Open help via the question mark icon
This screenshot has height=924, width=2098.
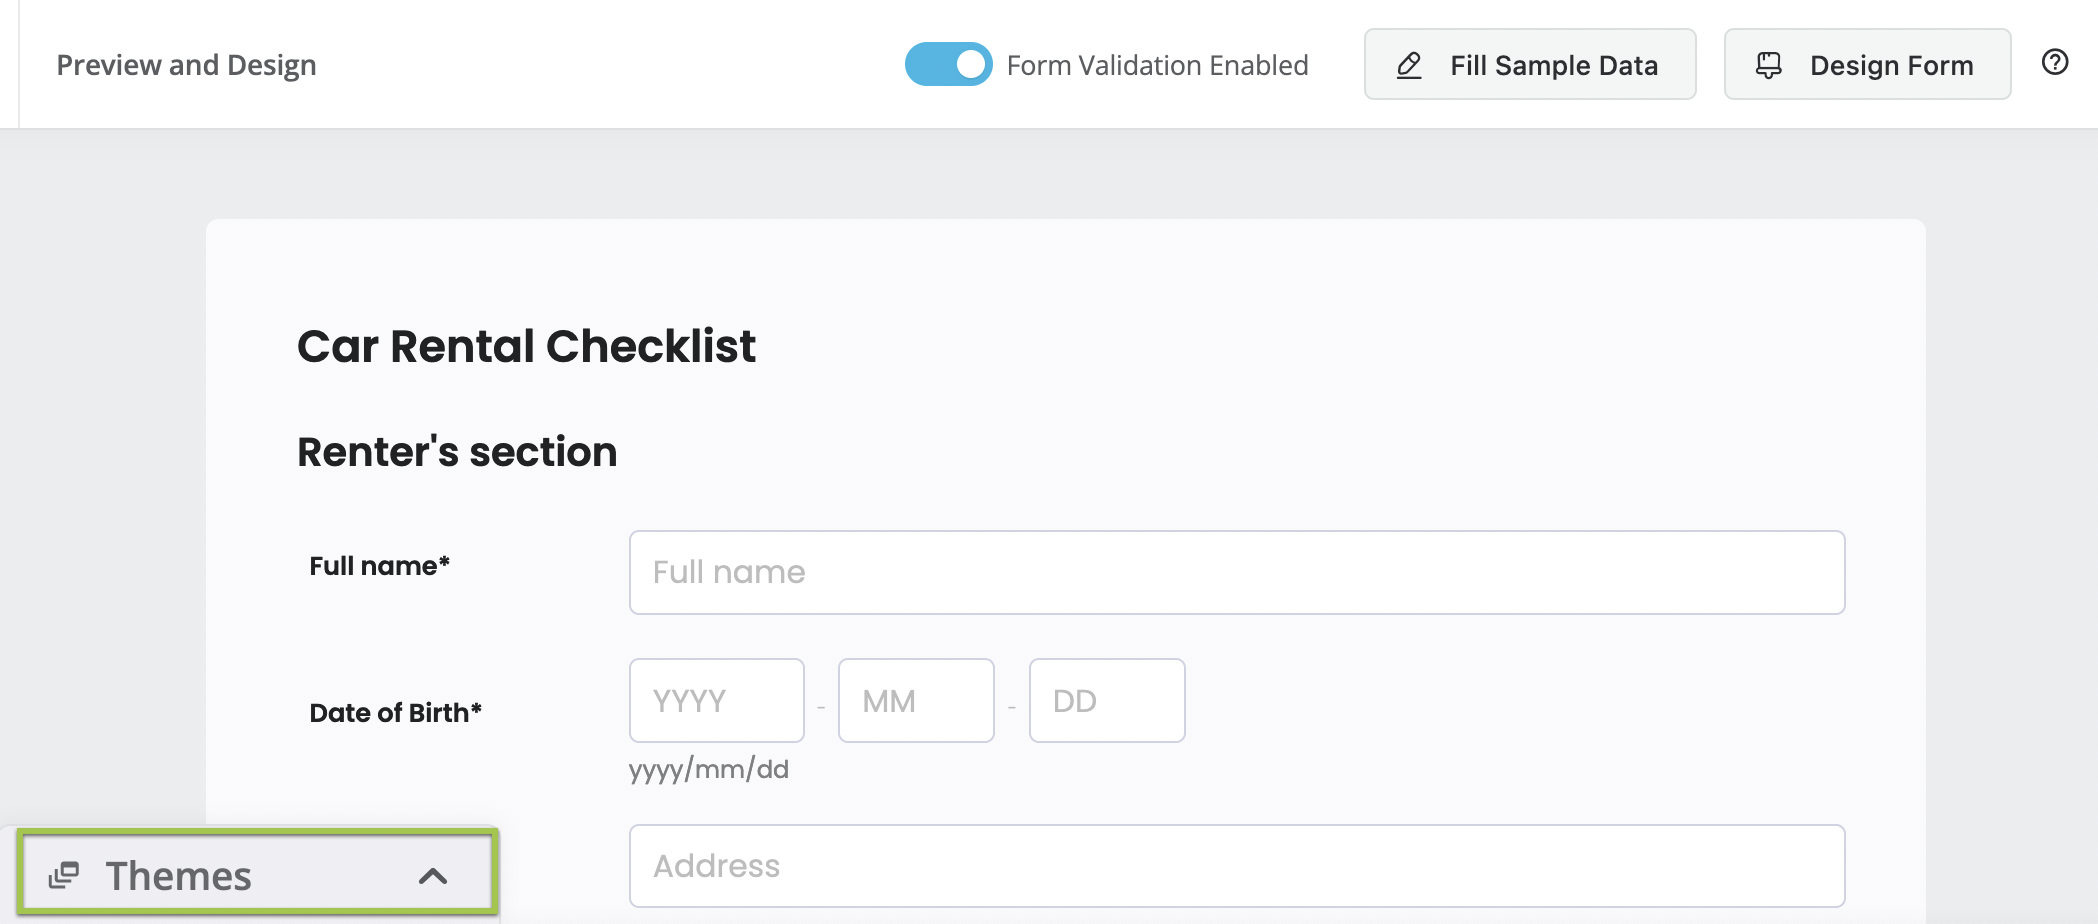(2055, 63)
